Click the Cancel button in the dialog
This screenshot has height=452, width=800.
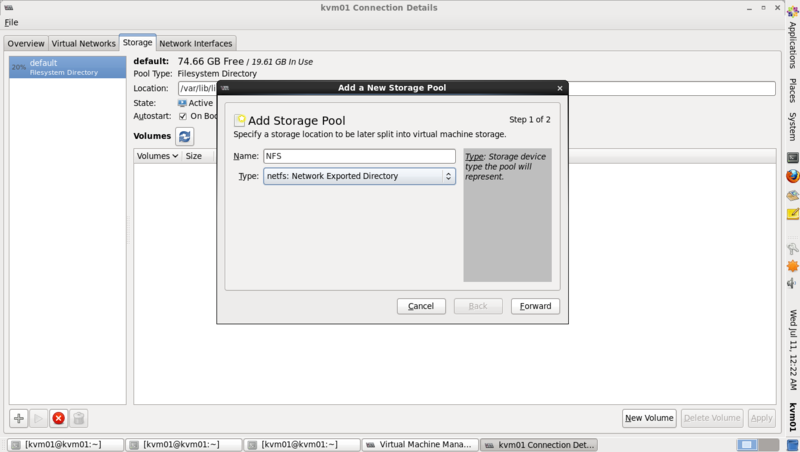(421, 306)
